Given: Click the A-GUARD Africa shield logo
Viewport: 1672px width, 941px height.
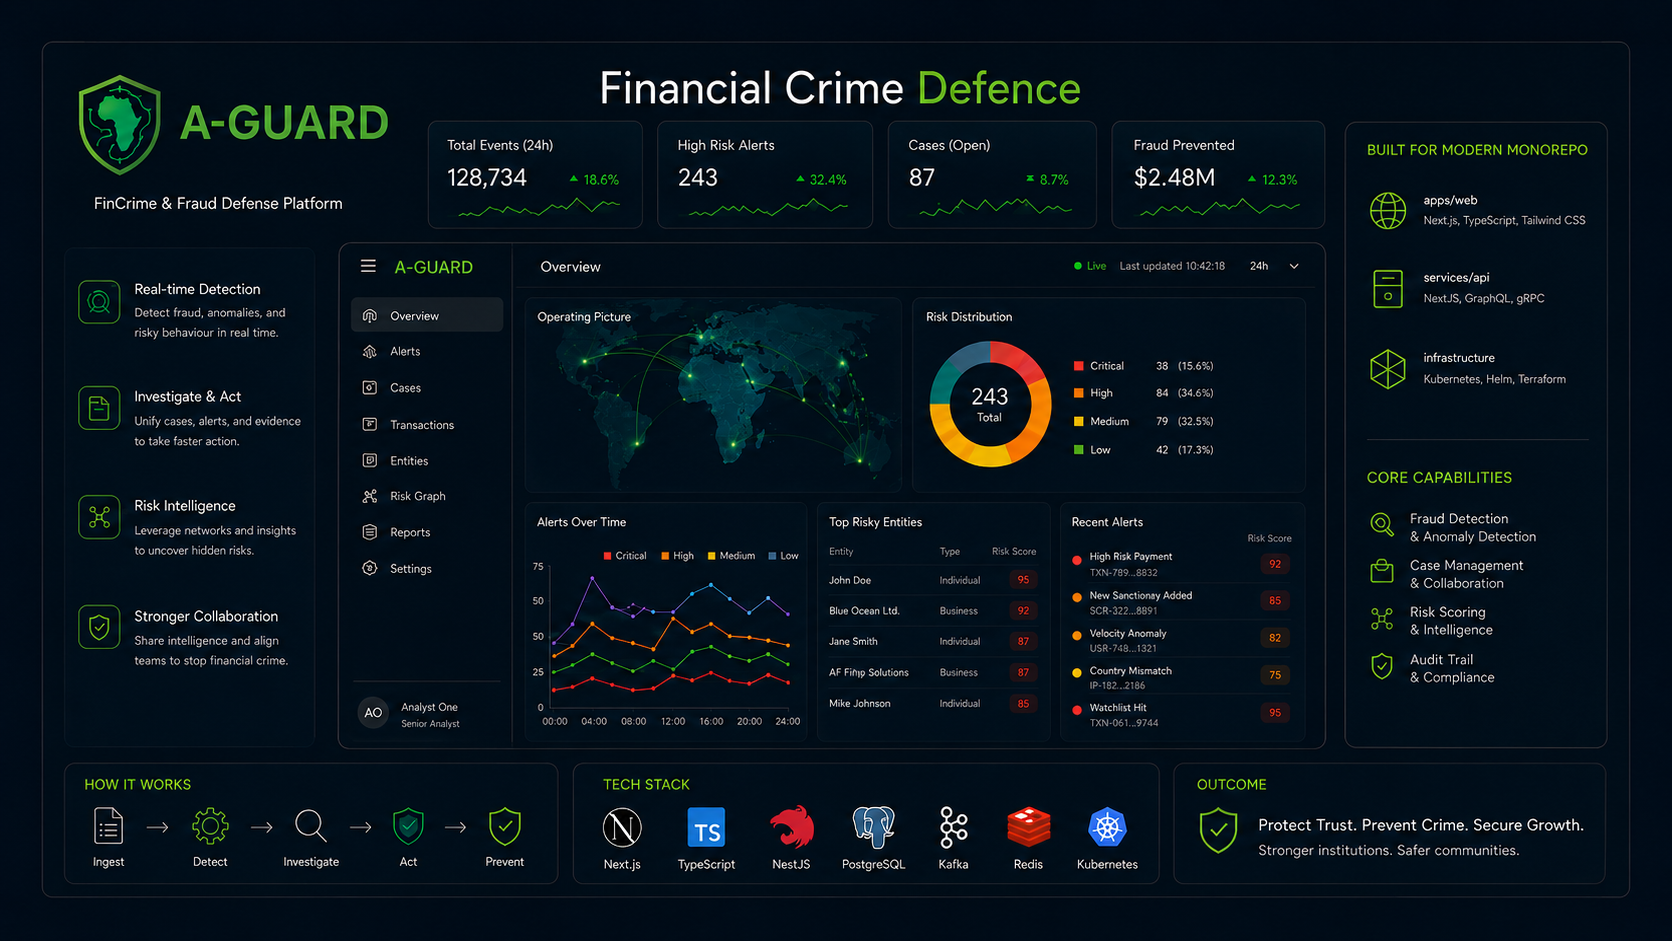Looking at the screenshot, I should (120, 125).
